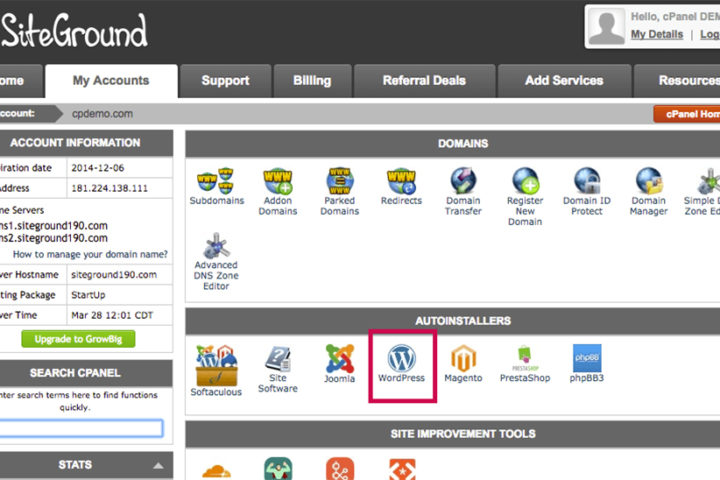
Task: Open the orange cloud CloudFlare tool icon
Action: [x=216, y=471]
